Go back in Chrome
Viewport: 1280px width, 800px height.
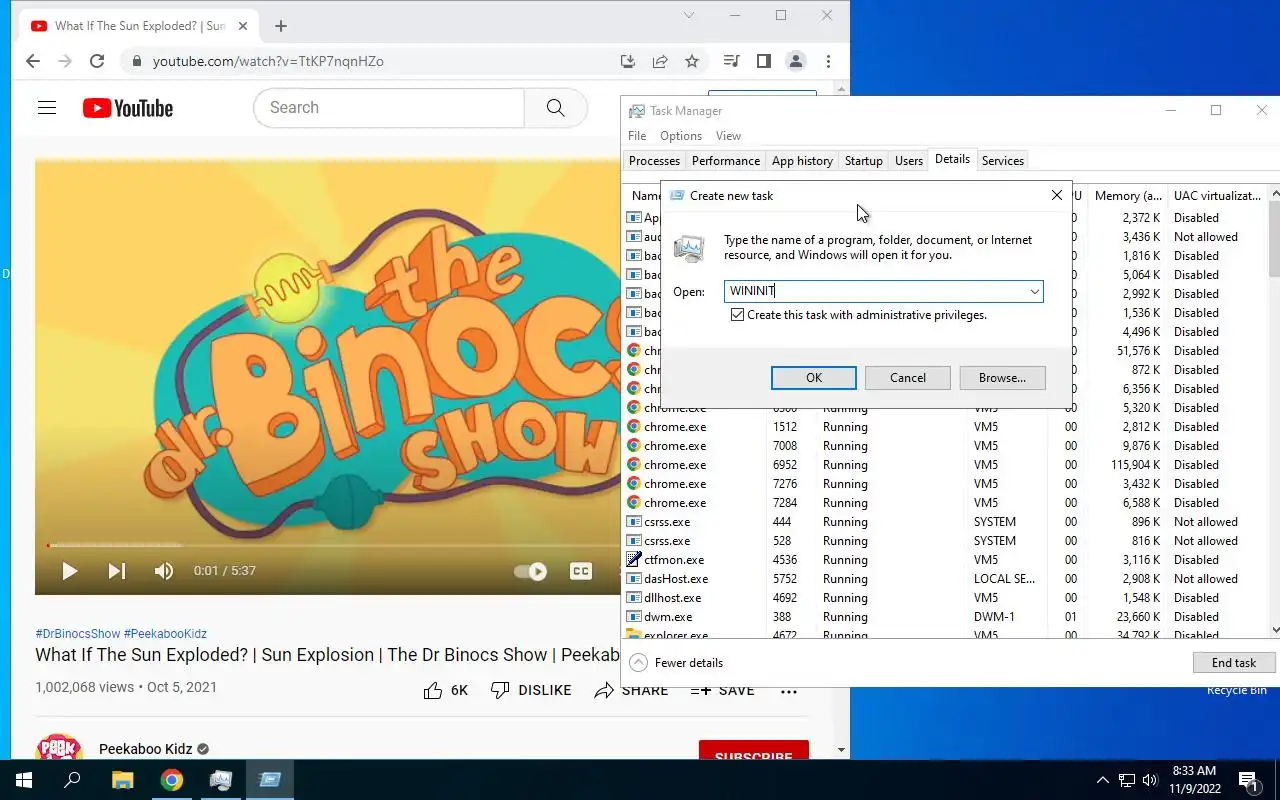click(33, 61)
